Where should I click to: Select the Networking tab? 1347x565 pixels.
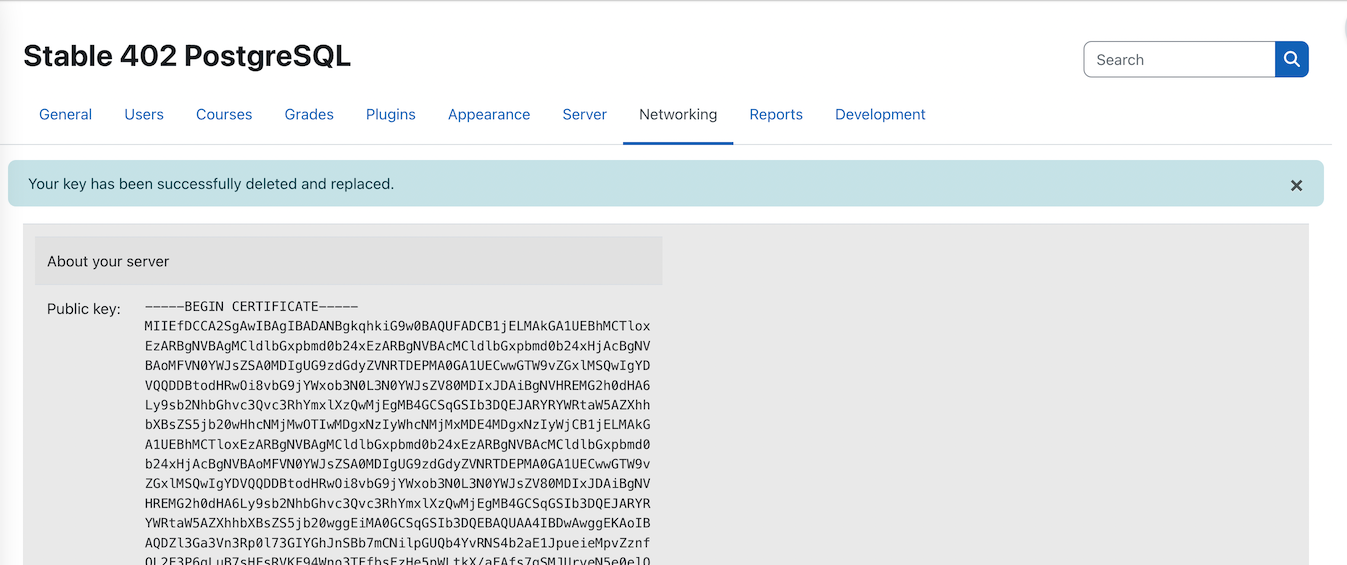point(678,114)
